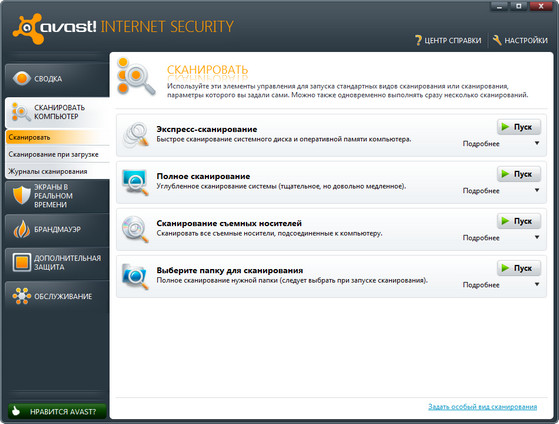Click the СКАНИРОВАТЬ page heading
Viewport: 559px width, 424px height.
coord(207,70)
